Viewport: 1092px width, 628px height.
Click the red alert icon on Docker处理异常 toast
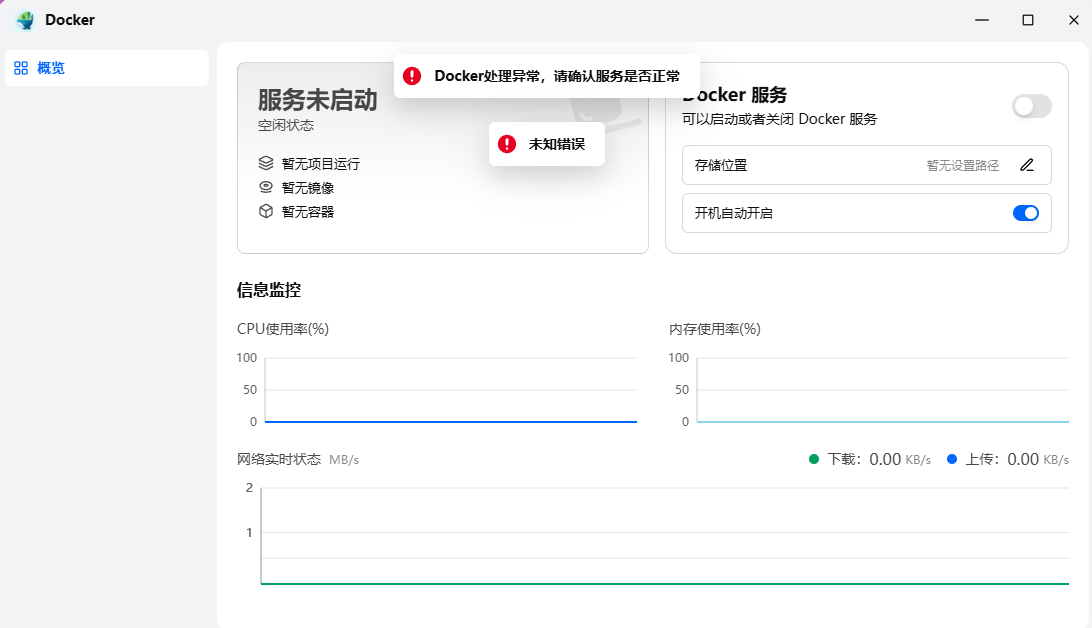411,75
